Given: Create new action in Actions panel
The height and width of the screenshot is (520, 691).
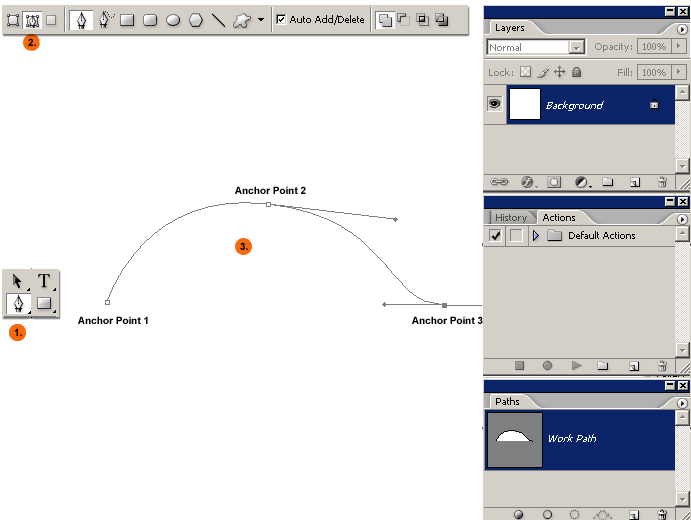Looking at the screenshot, I should [x=634, y=366].
